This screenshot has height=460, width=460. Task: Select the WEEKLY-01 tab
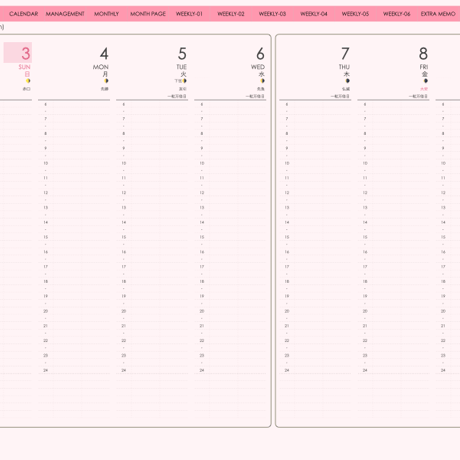[189, 14]
